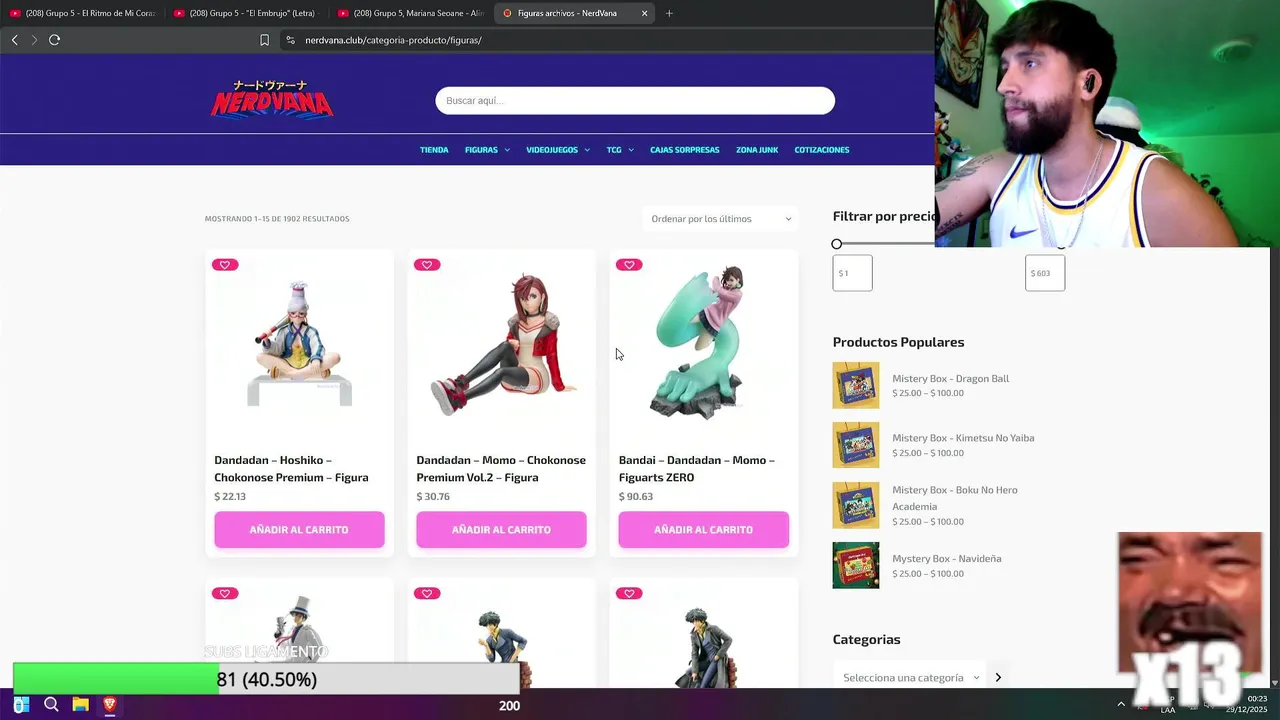Open the Figuarts ZERO Momo figure image

tap(703, 343)
